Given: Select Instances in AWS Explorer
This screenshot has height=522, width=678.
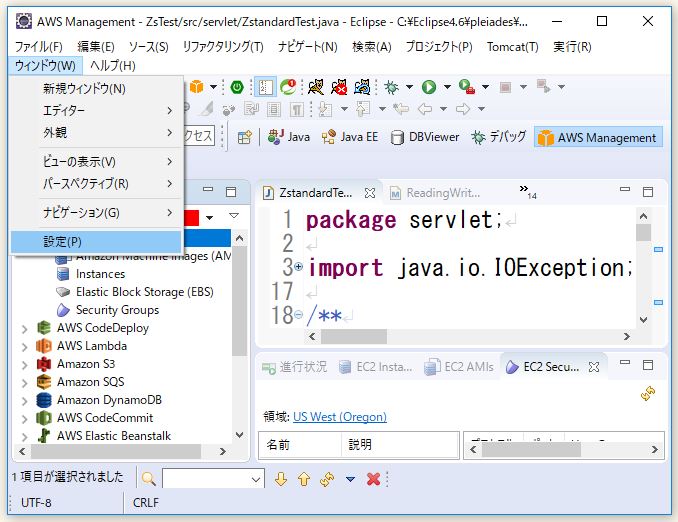Looking at the screenshot, I should 100,274.
